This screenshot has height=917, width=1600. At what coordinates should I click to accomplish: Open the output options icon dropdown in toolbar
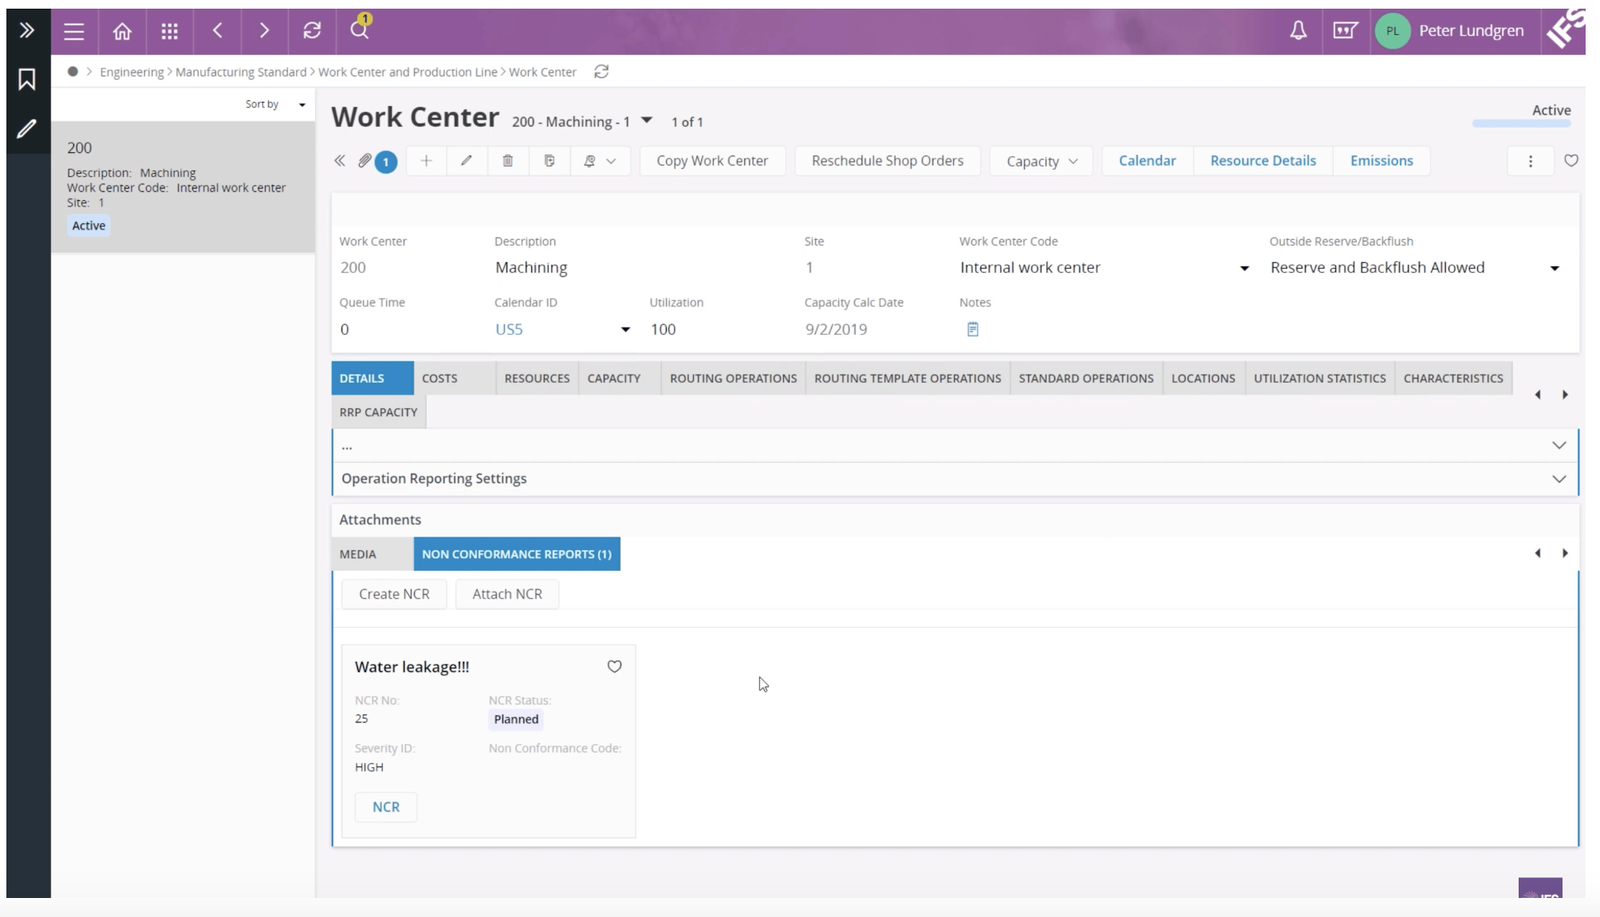click(x=600, y=161)
